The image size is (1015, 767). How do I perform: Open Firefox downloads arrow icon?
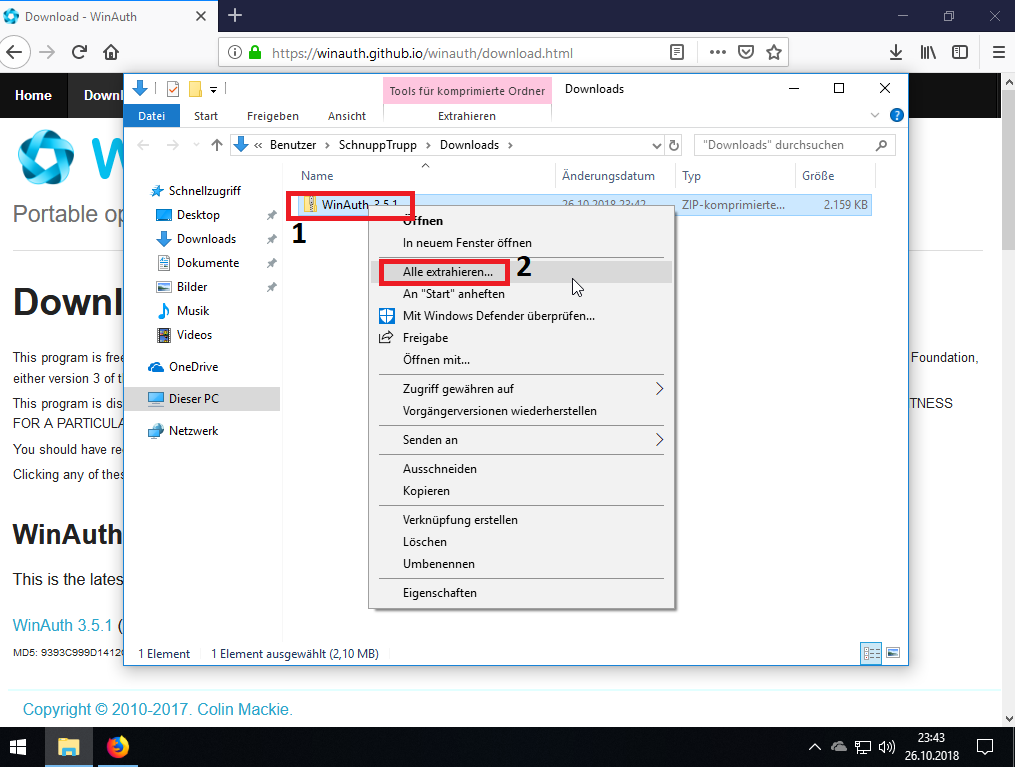[x=896, y=52]
